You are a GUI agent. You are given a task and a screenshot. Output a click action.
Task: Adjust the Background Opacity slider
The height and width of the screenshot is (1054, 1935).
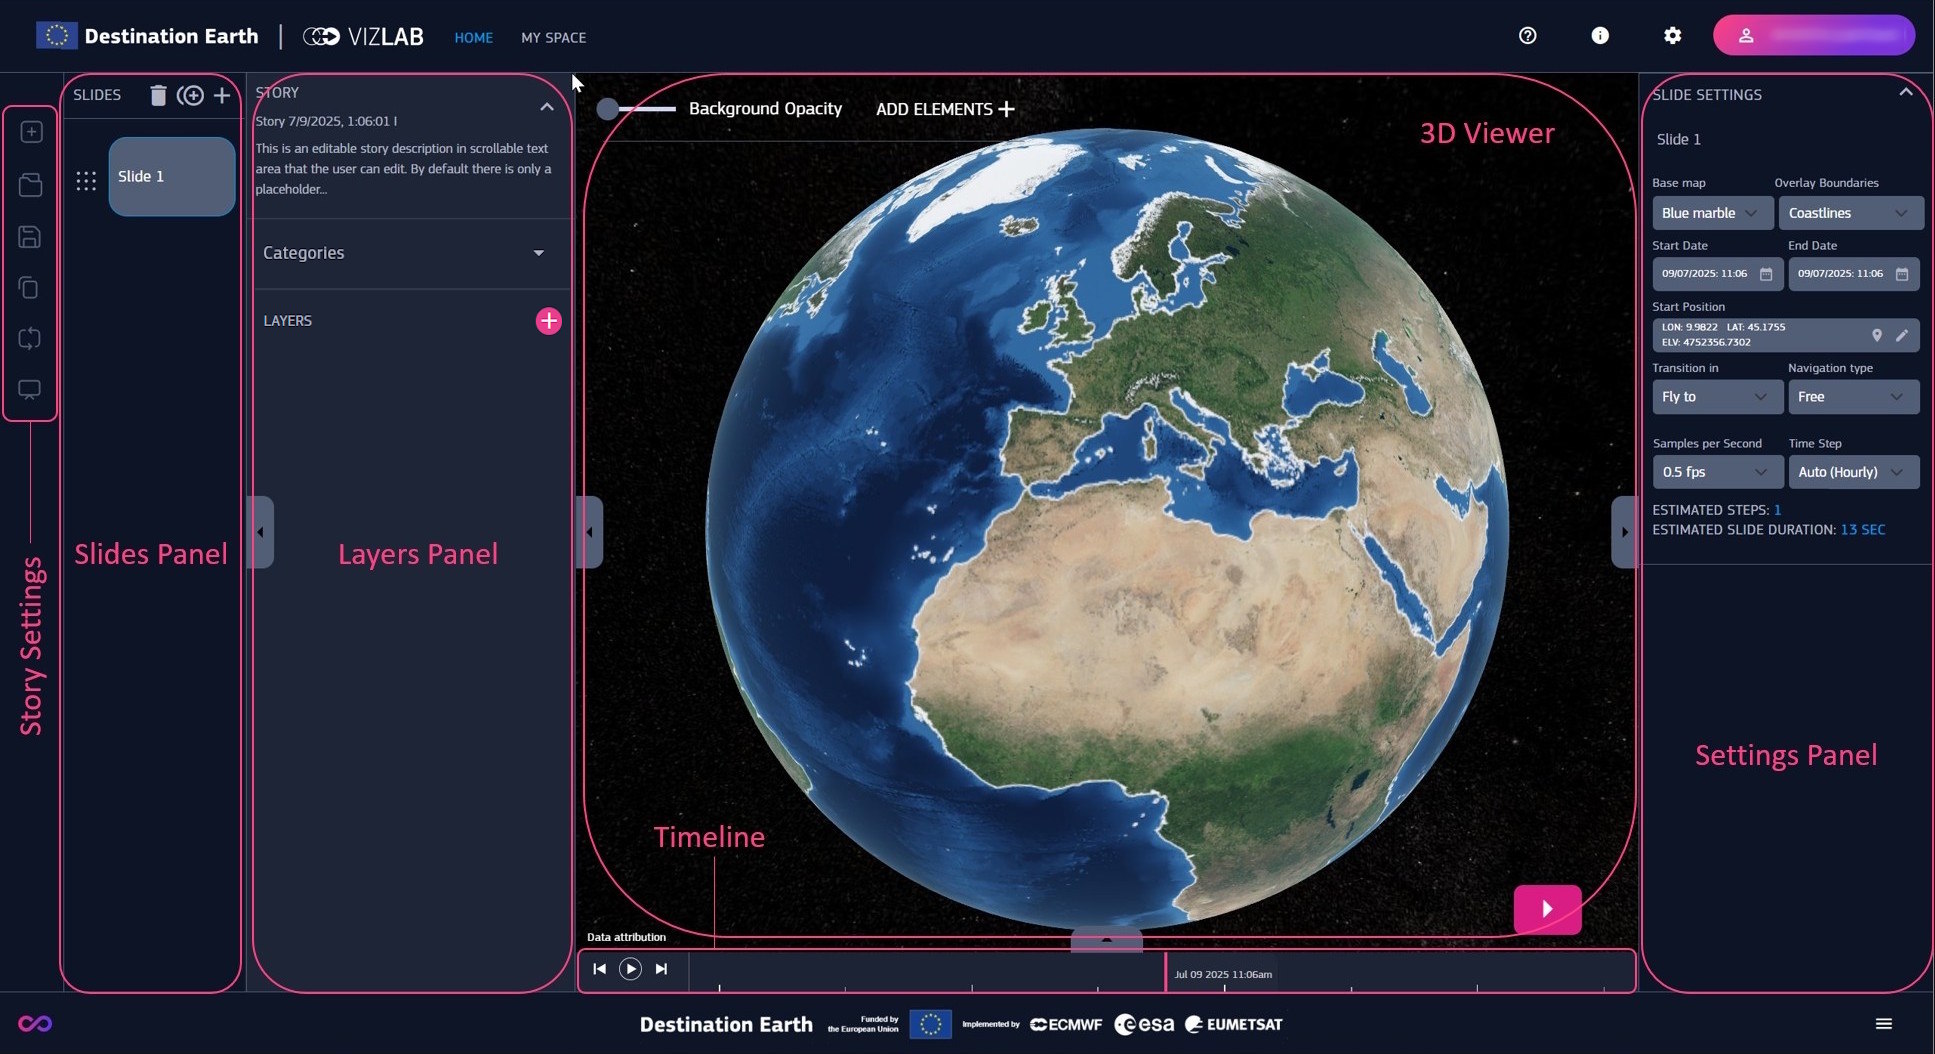pyautogui.click(x=608, y=109)
